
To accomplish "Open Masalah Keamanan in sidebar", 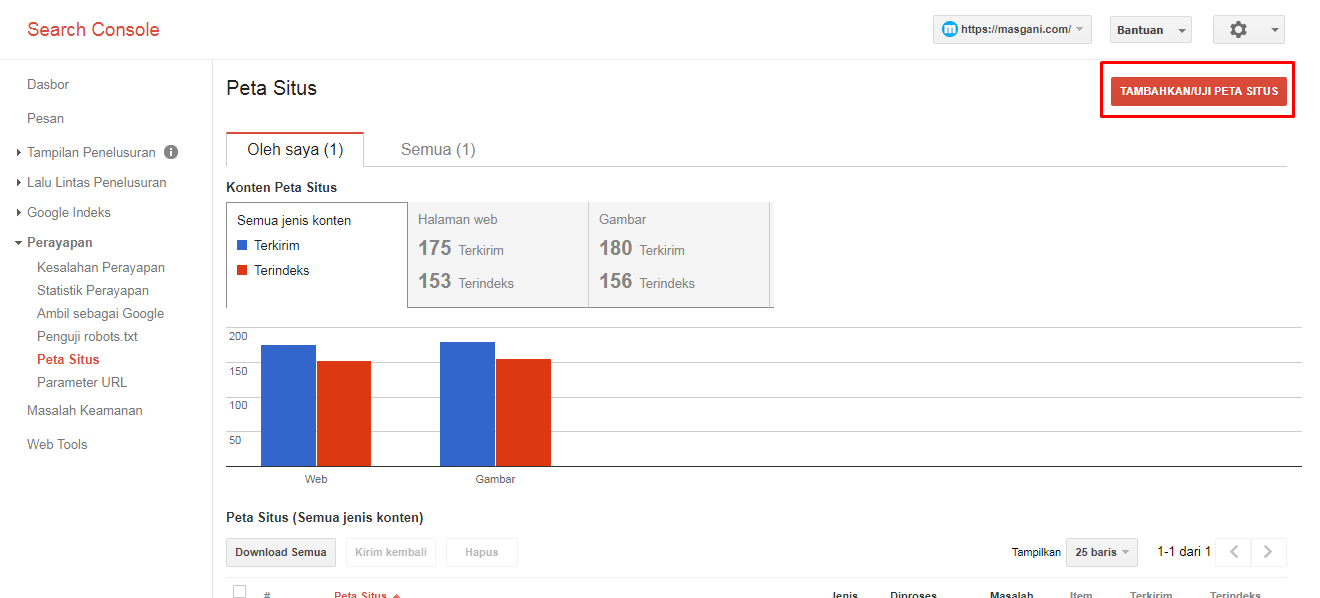I will (x=85, y=410).
